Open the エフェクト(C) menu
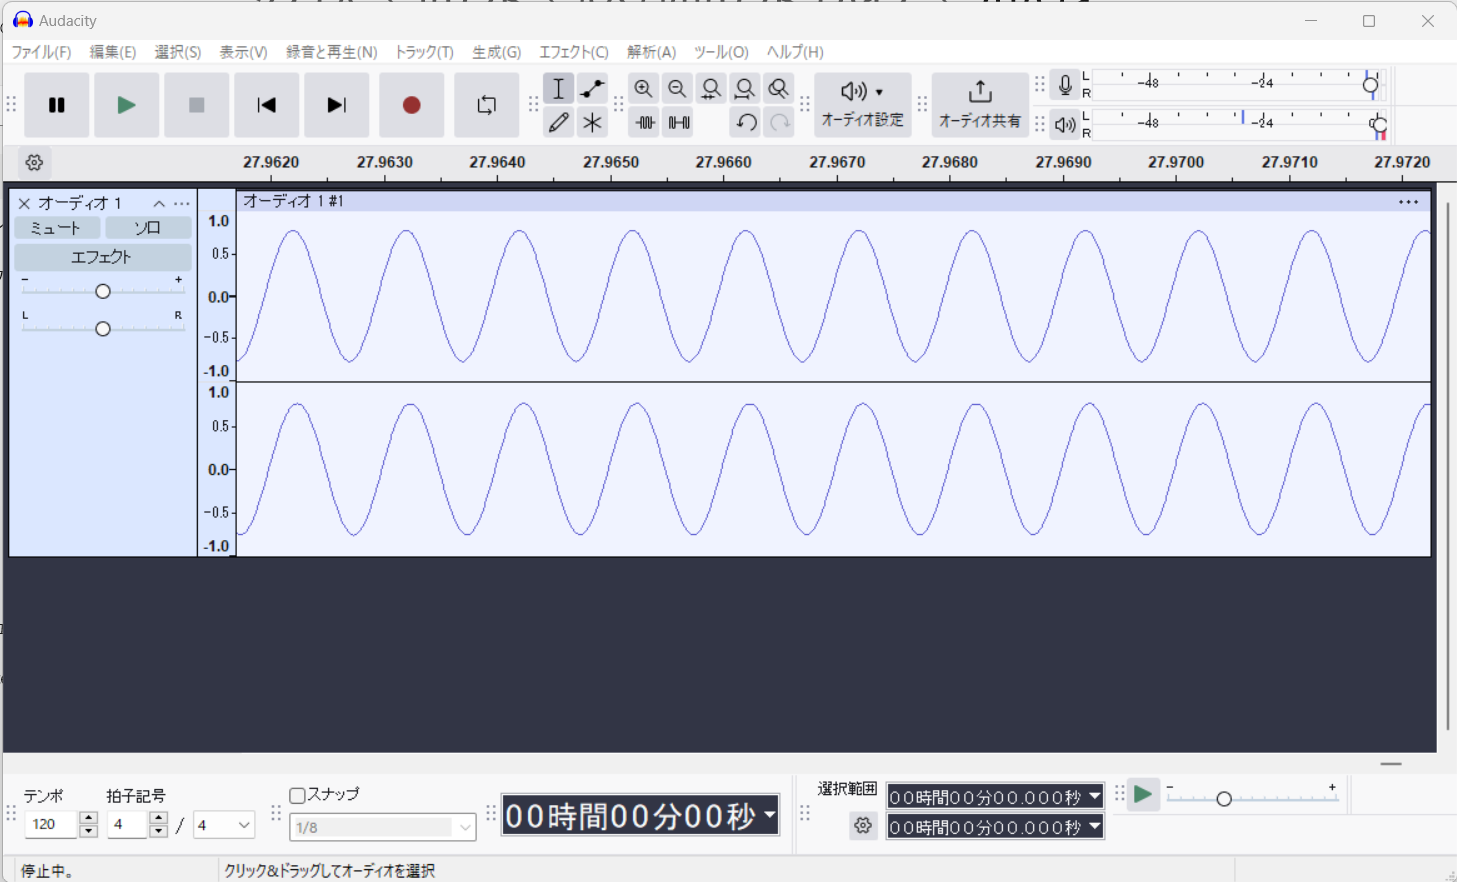Screen dimensions: 1457x882 pyautogui.click(x=573, y=52)
